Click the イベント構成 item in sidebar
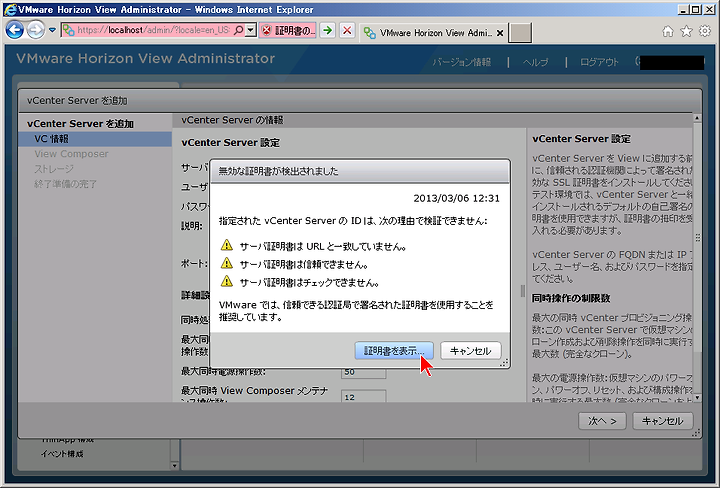Screen dimensions: 720x488 click(62, 454)
